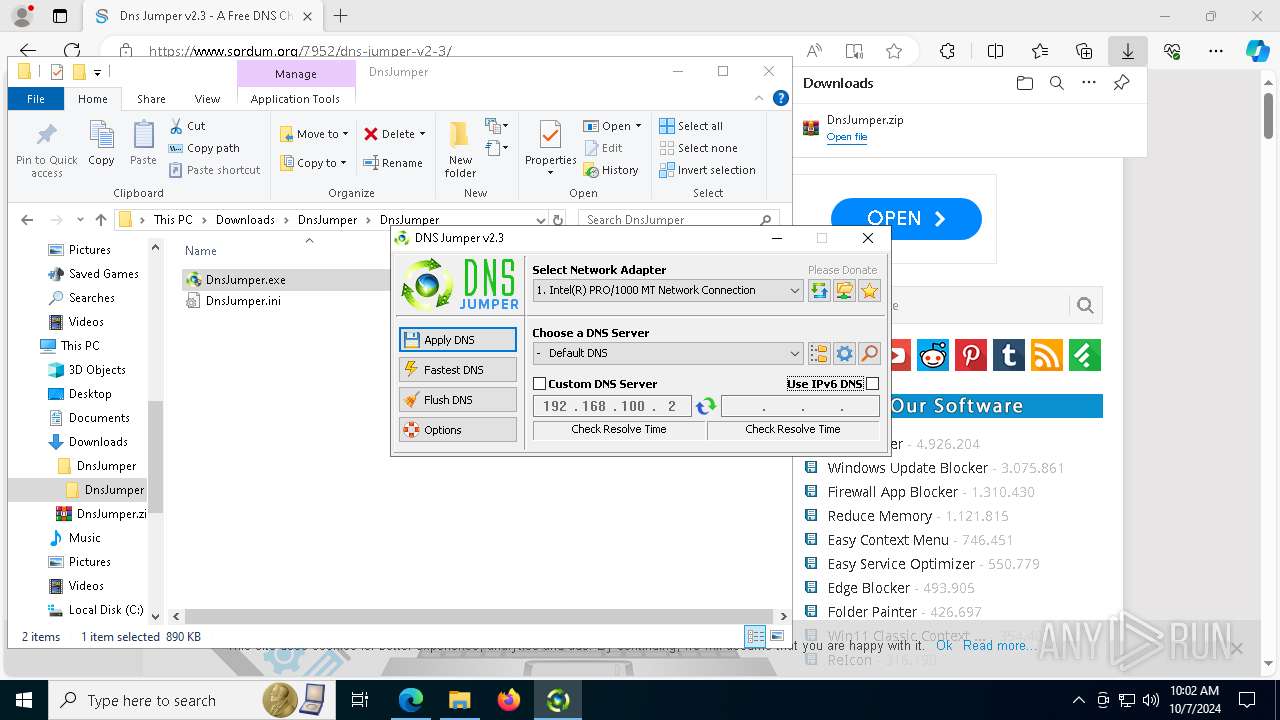The height and width of the screenshot is (720, 1280).
Task: Click the green swap DNS arrows icon
Action: 706,406
